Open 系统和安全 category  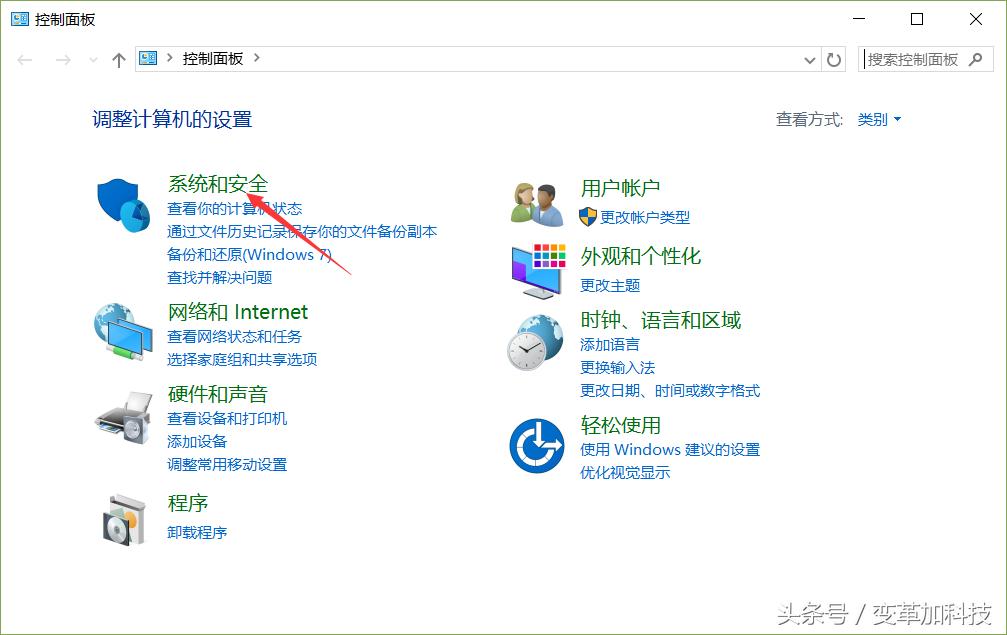[x=218, y=184]
